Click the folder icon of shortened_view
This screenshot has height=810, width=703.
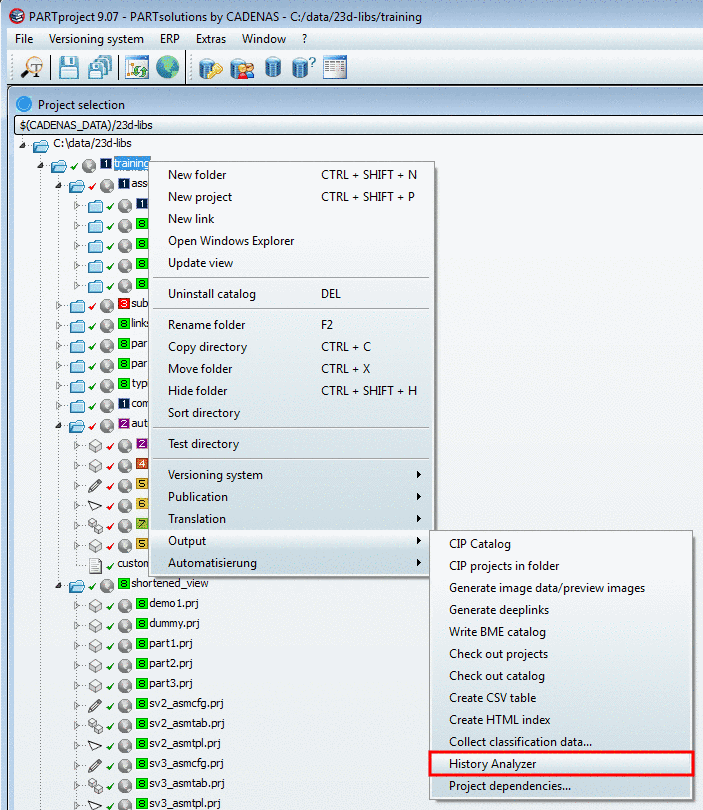point(77,585)
